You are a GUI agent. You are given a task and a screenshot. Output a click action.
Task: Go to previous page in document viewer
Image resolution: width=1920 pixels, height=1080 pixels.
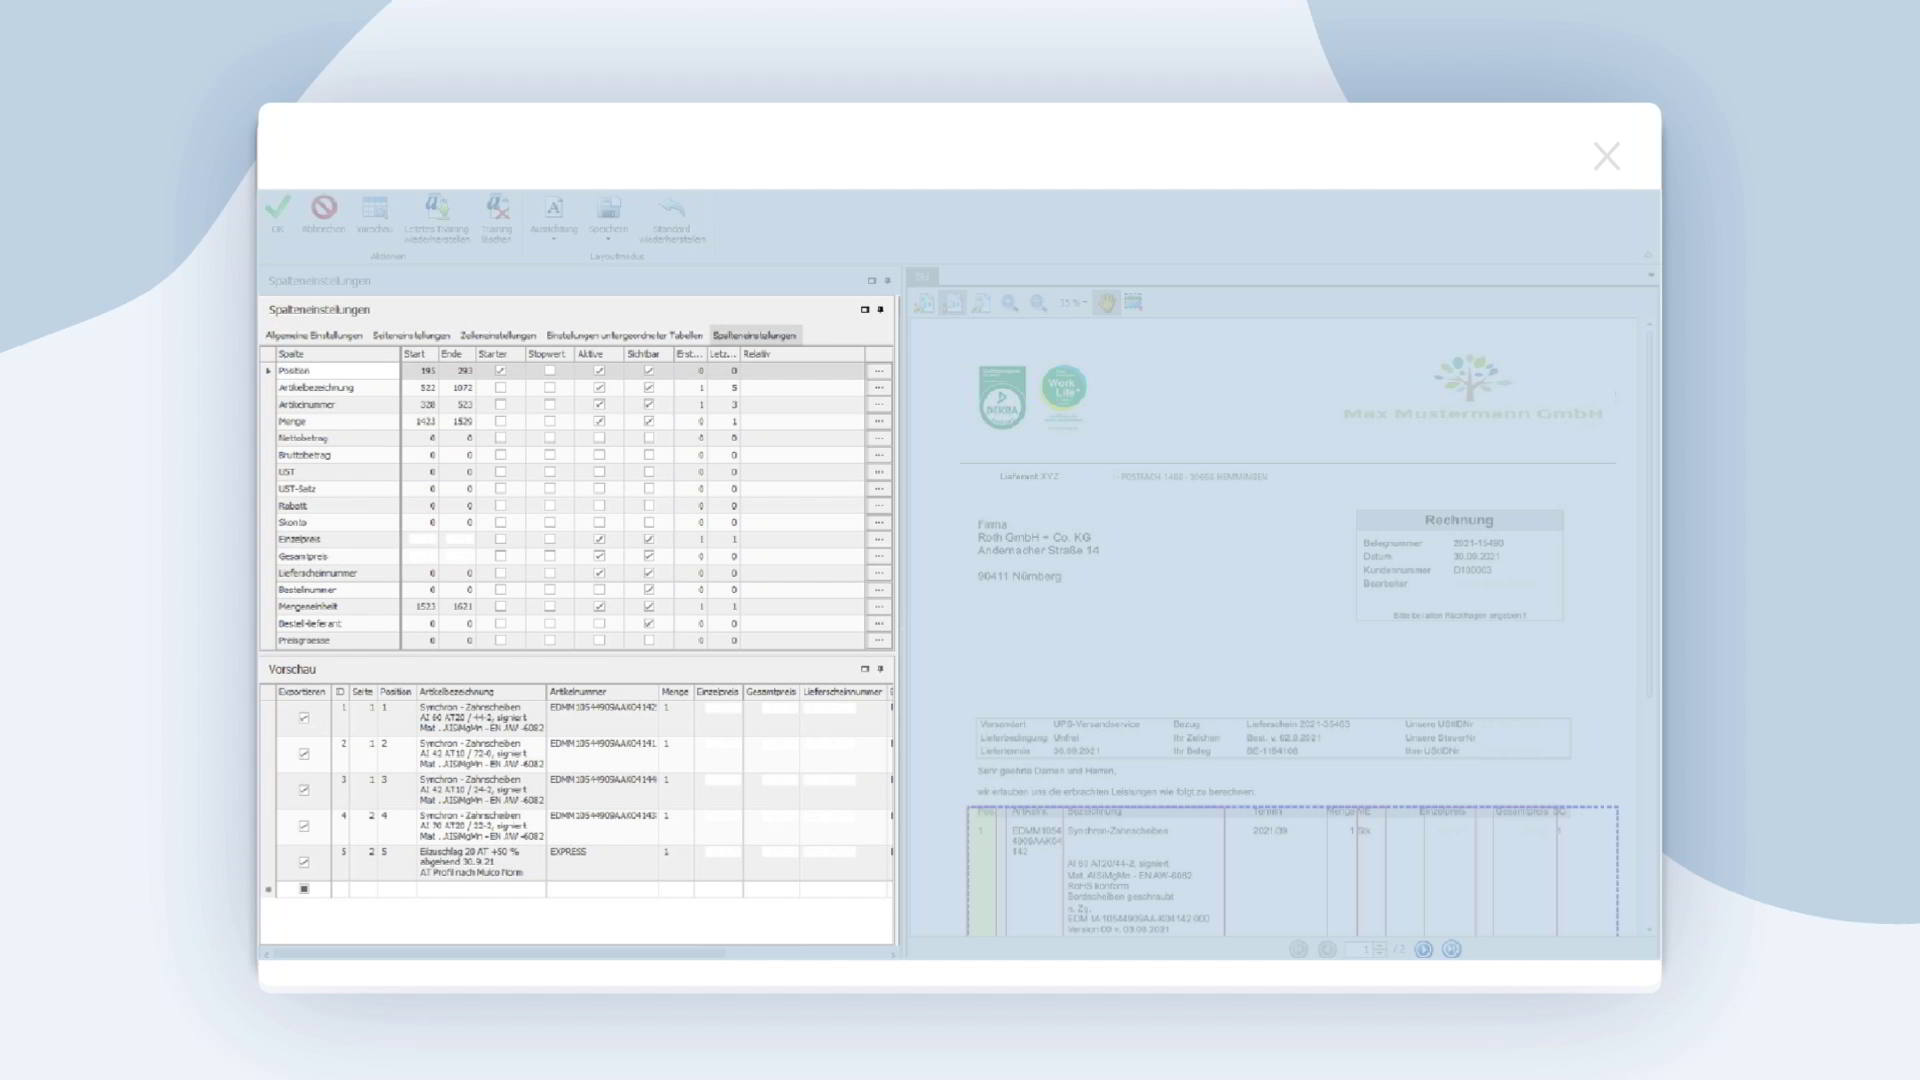(x=1327, y=949)
